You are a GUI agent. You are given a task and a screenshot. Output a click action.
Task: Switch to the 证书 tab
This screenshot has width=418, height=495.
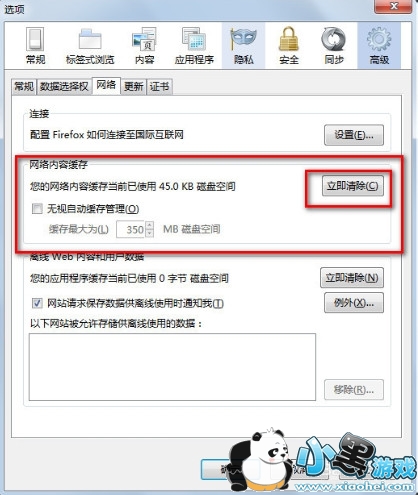pyautogui.click(x=159, y=87)
